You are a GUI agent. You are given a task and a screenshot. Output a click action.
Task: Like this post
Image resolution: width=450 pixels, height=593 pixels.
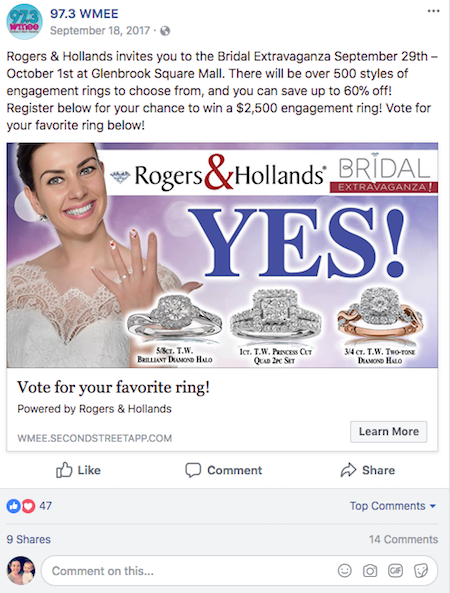point(78,470)
